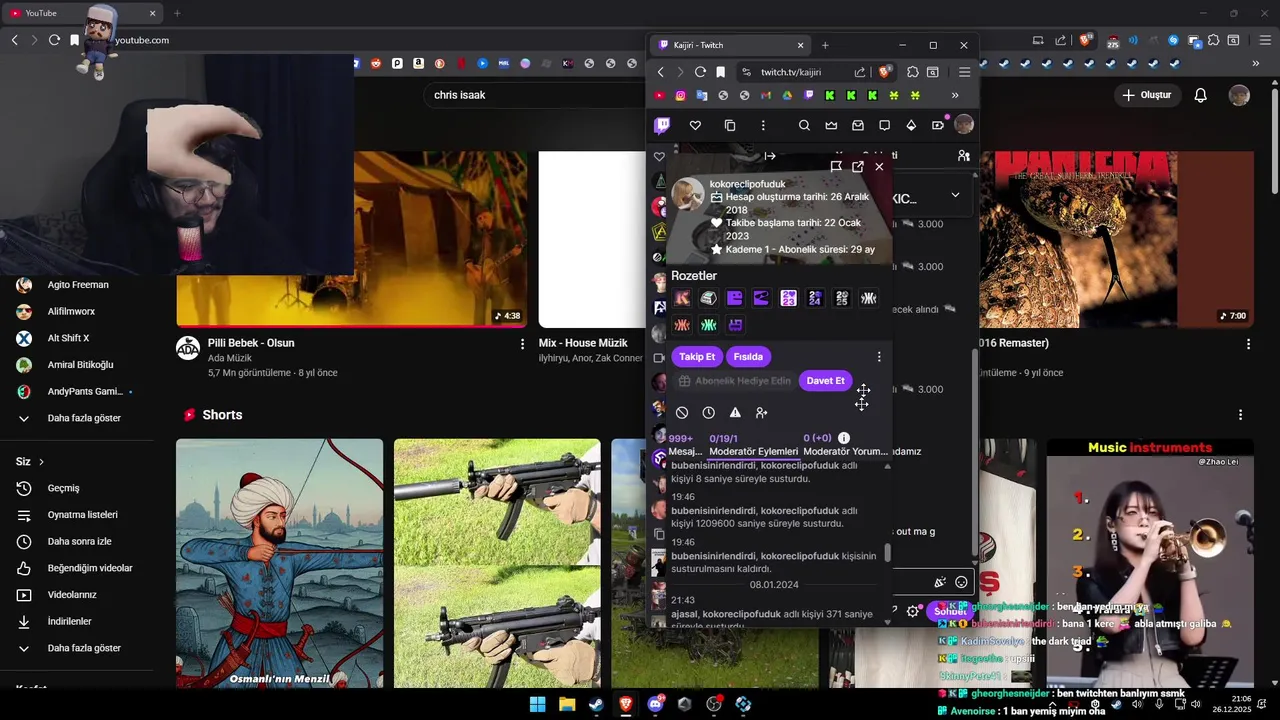1280x720 pixels.
Task: Open Beğendiğim videolar in sidebar
Action: pyautogui.click(x=90, y=568)
